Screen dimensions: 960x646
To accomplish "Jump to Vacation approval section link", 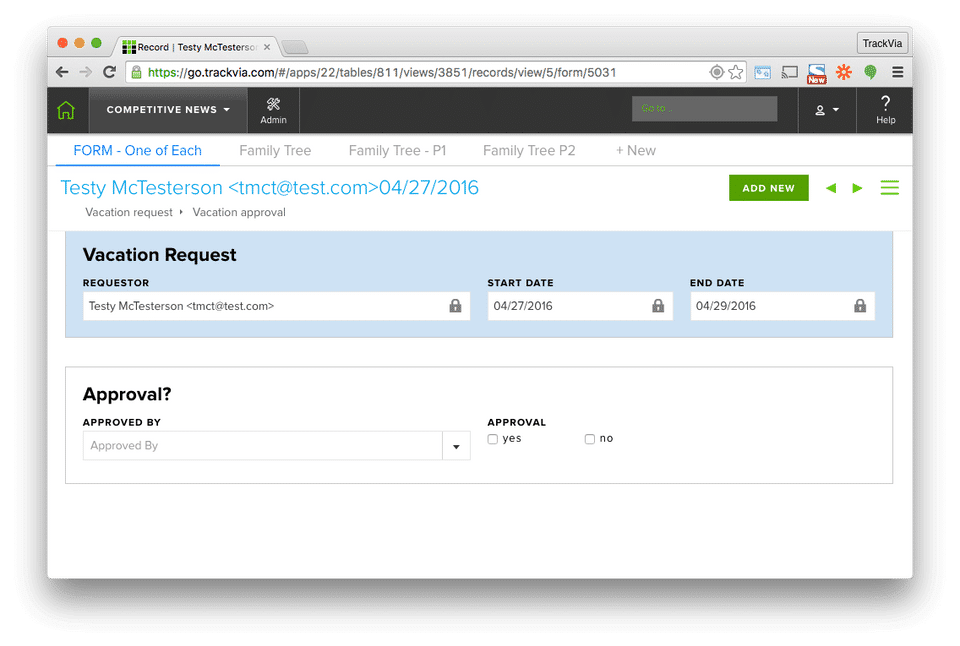I will (x=239, y=212).
